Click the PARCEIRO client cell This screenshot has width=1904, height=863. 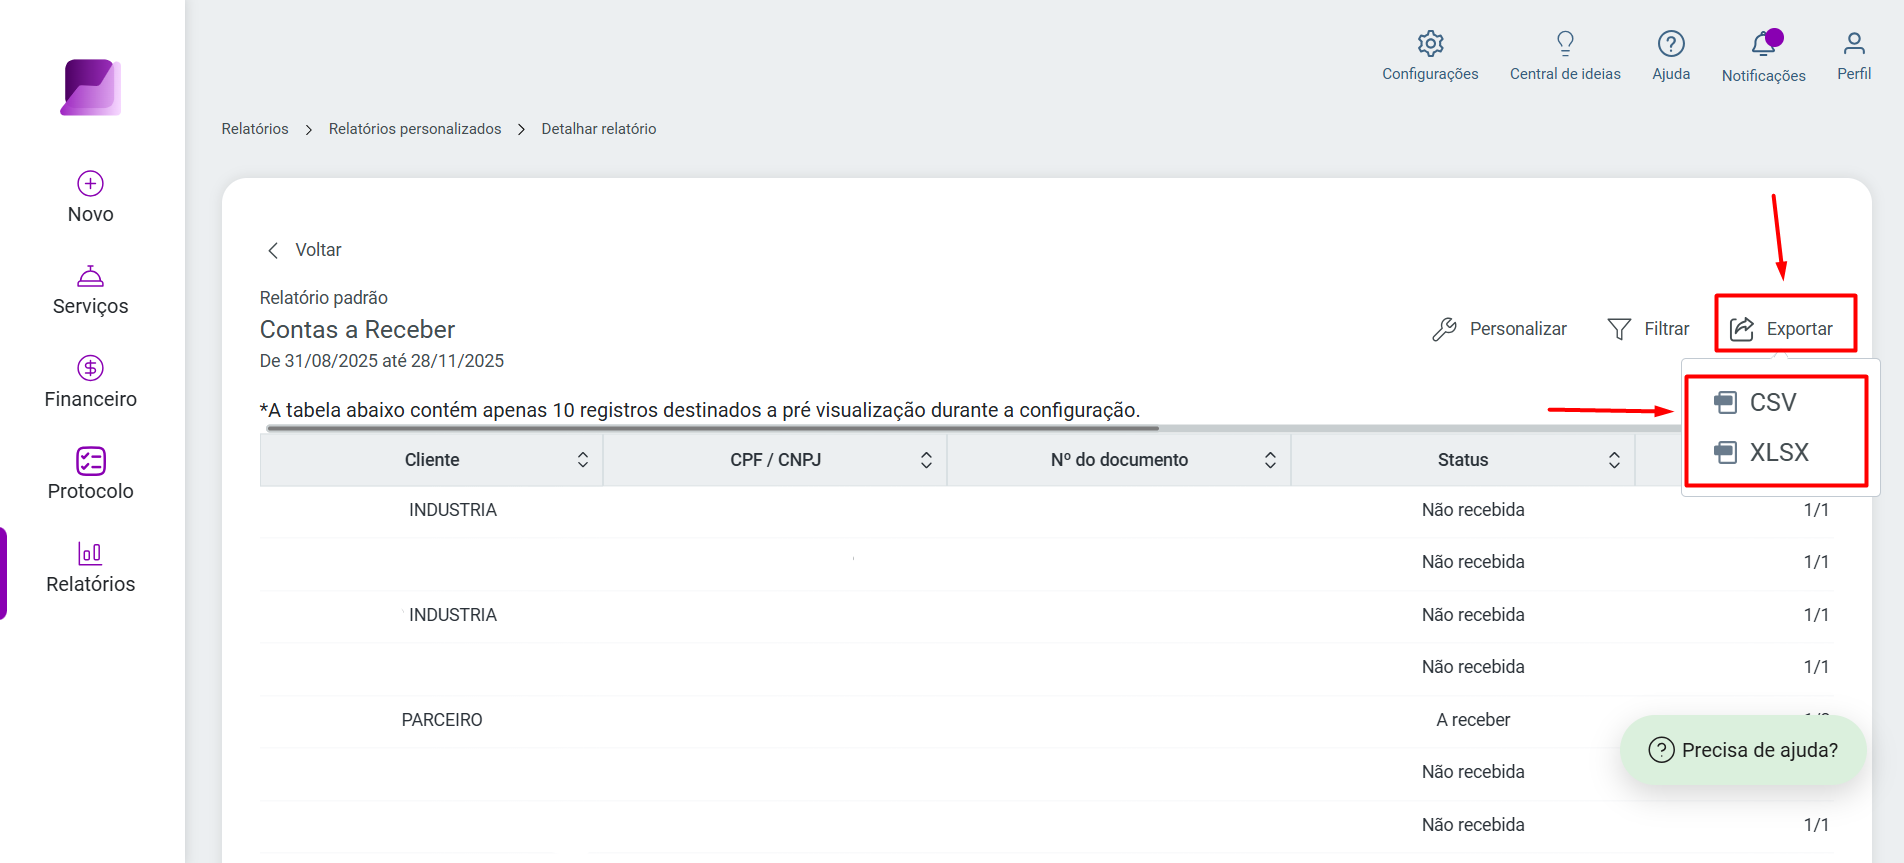442,720
